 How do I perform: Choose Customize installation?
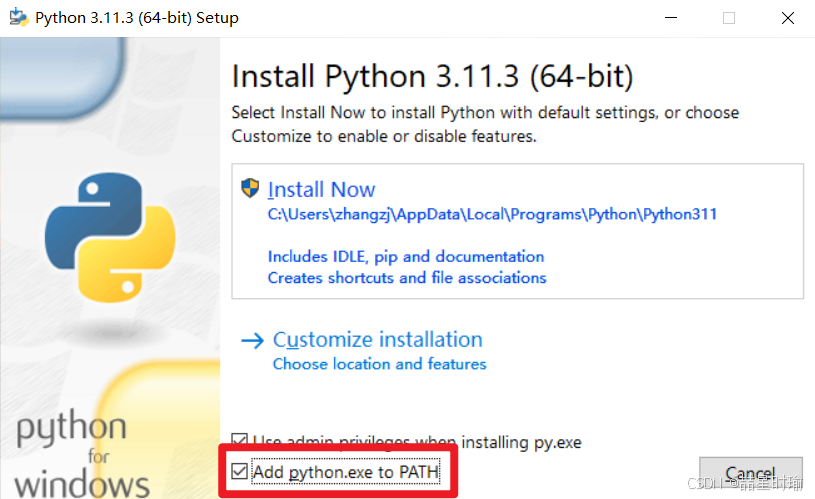pyautogui.click(x=377, y=339)
